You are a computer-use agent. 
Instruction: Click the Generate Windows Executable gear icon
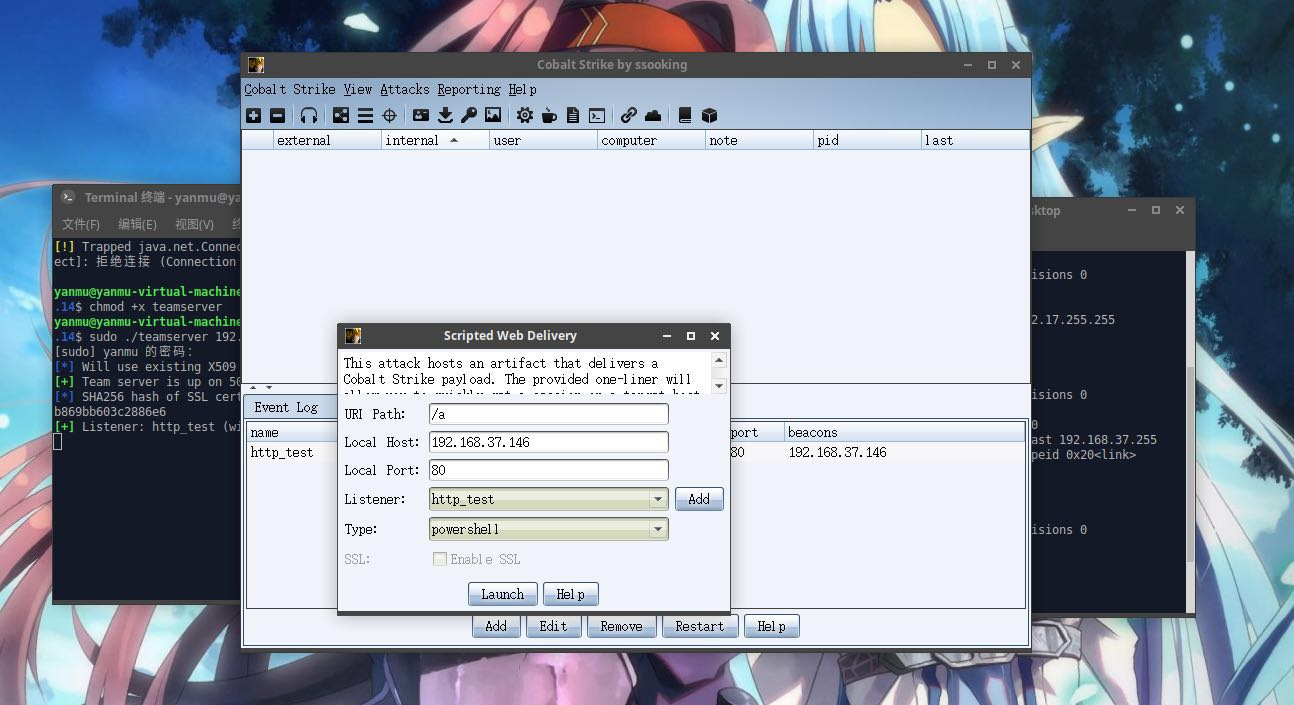pos(524,116)
